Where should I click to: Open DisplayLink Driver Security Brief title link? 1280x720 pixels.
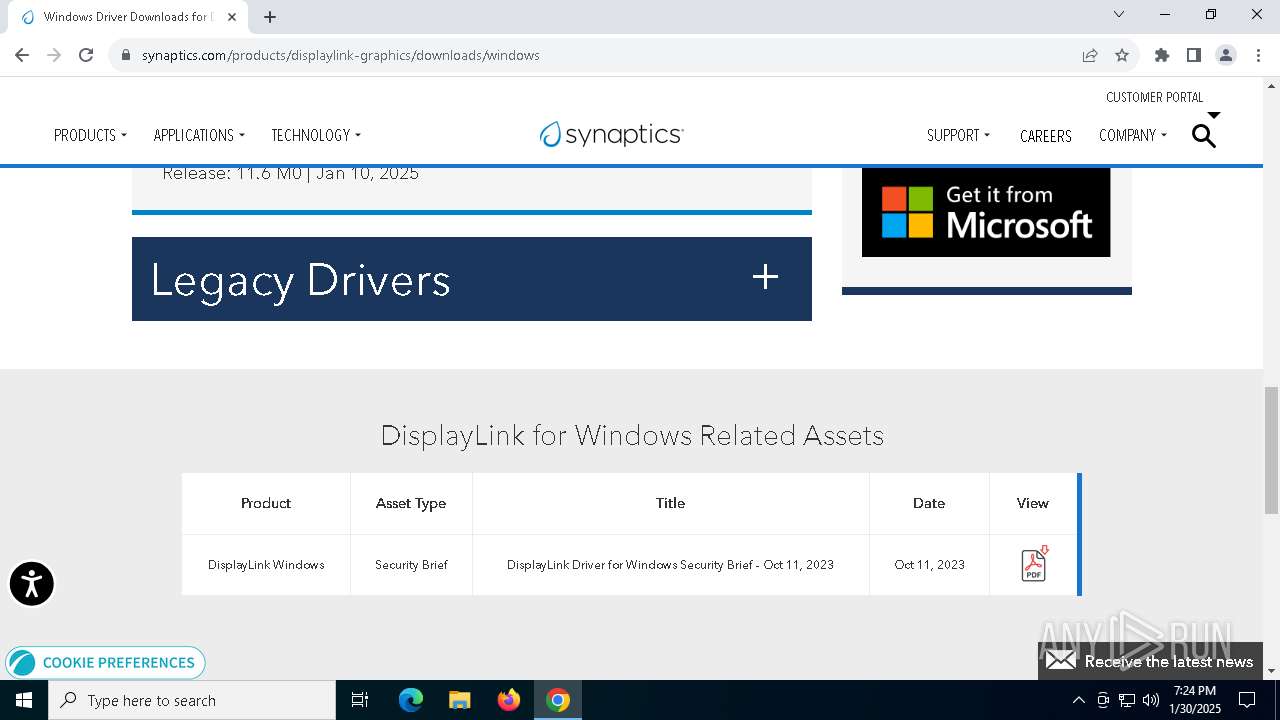pyautogui.click(x=670, y=565)
